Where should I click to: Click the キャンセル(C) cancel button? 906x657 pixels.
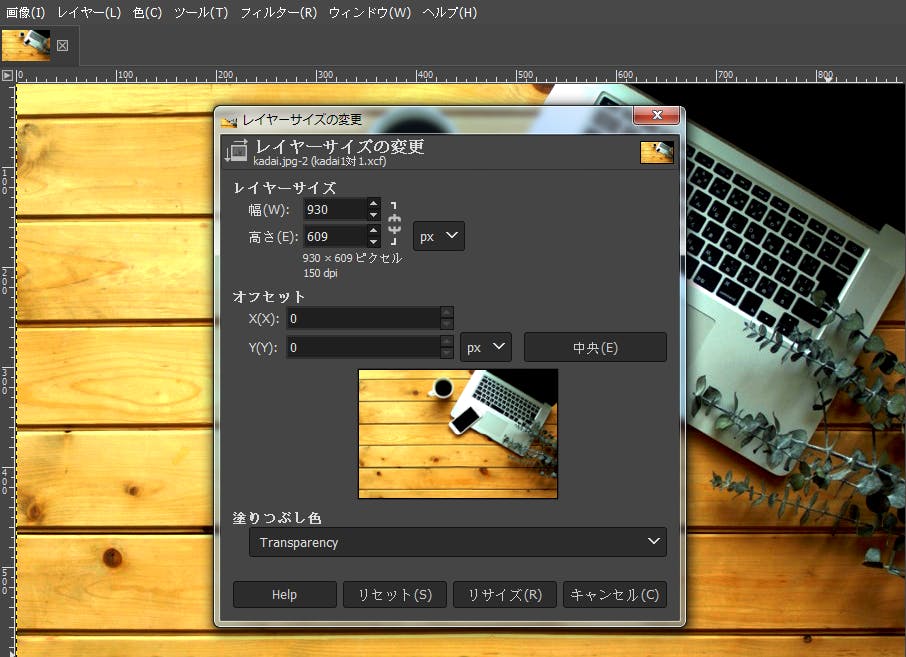(x=615, y=595)
